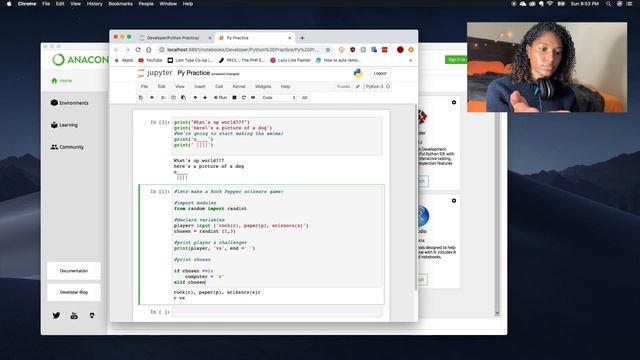
Task: Select the Py Practice browser tab
Action: (x=253, y=38)
